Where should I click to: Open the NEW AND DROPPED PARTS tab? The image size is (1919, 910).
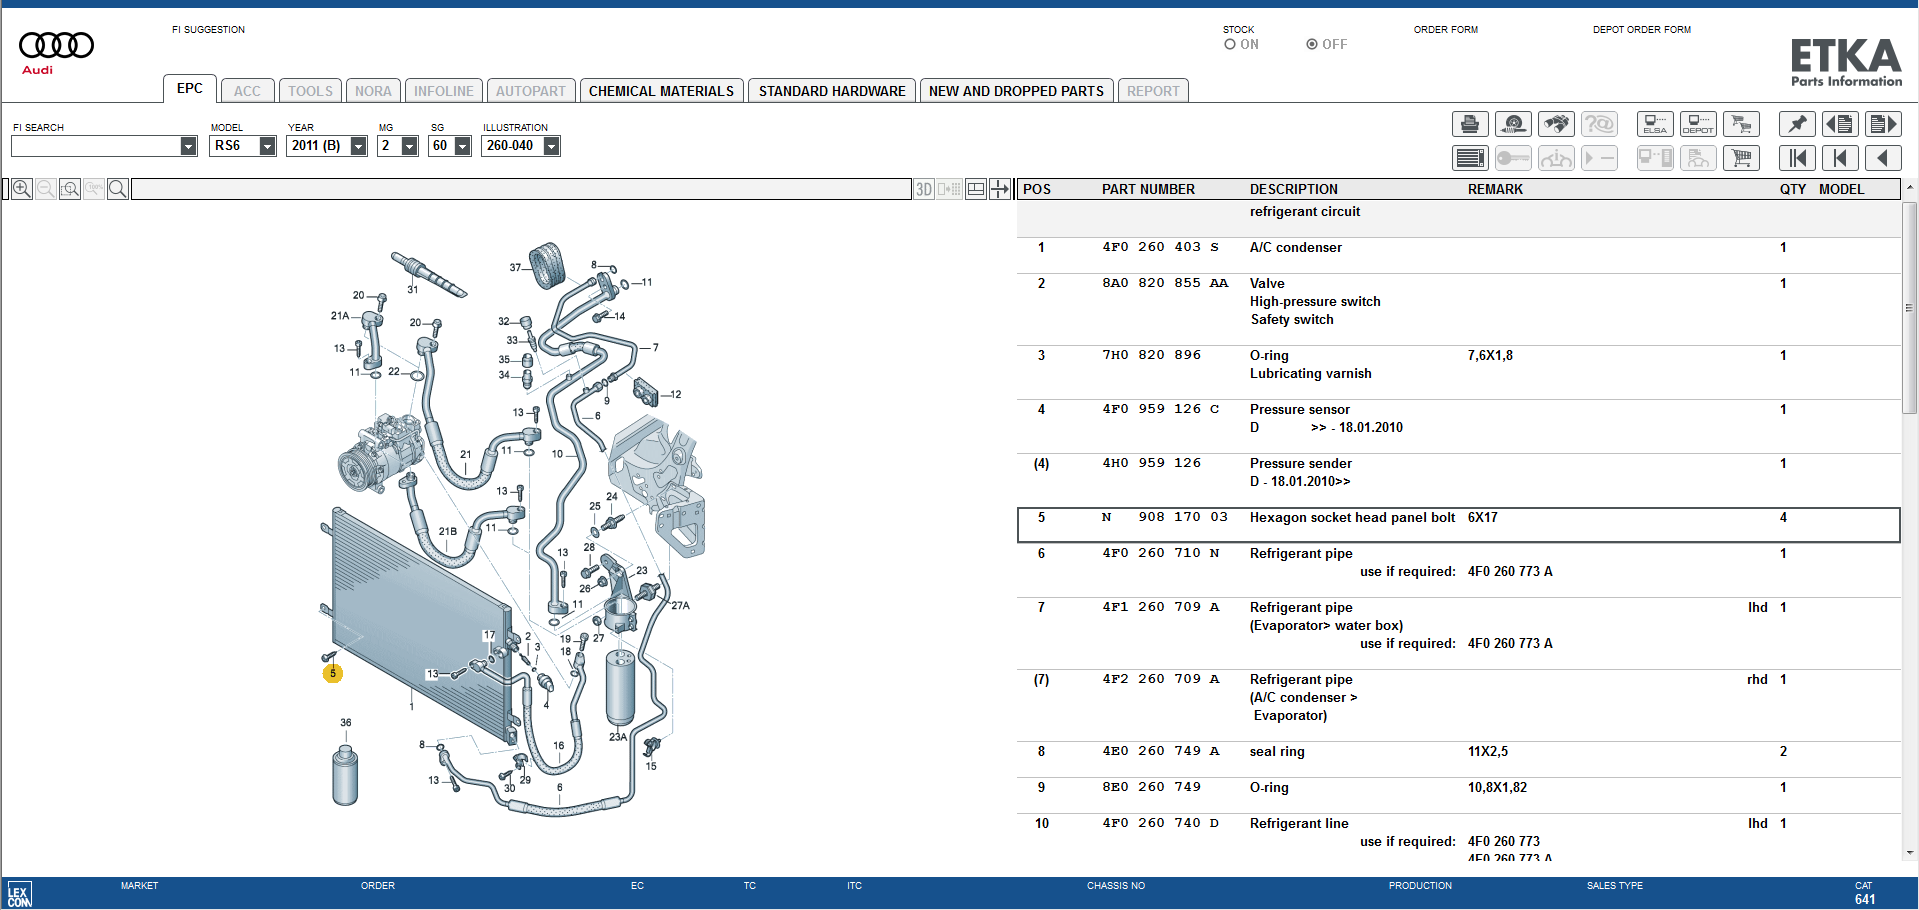click(x=1016, y=91)
